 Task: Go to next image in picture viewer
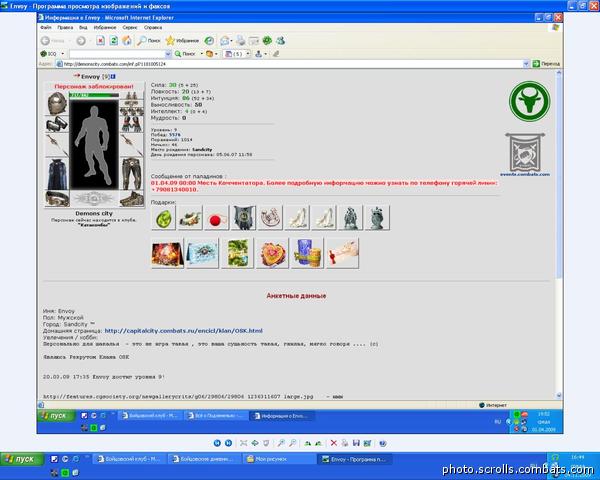point(228,443)
